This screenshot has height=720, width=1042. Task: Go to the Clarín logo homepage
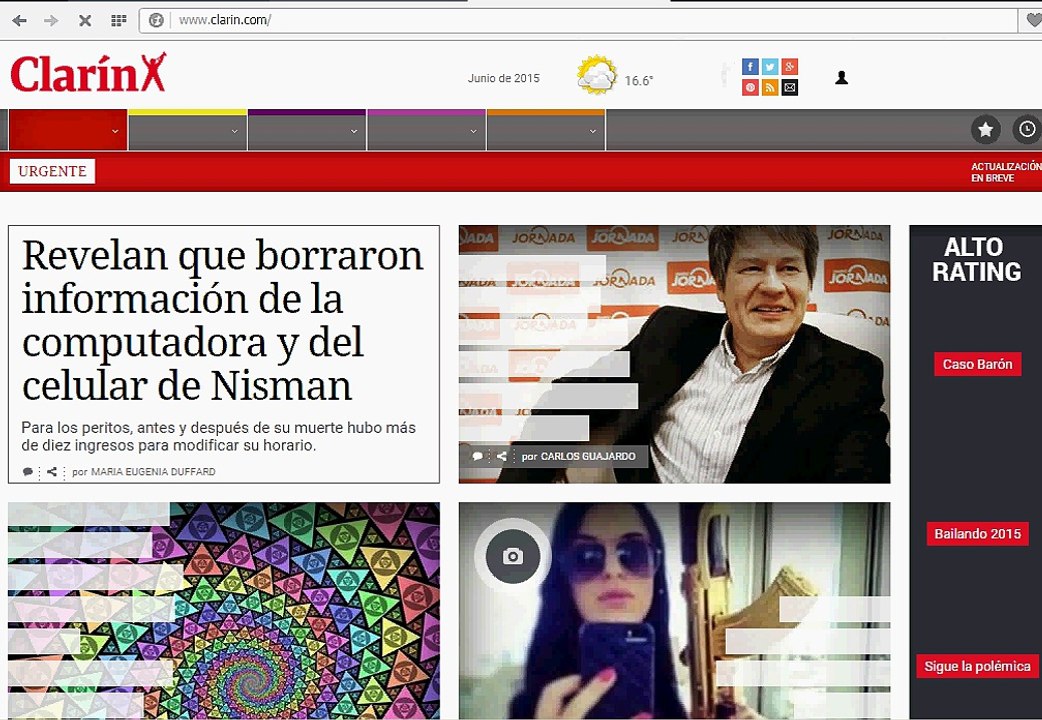click(88, 73)
